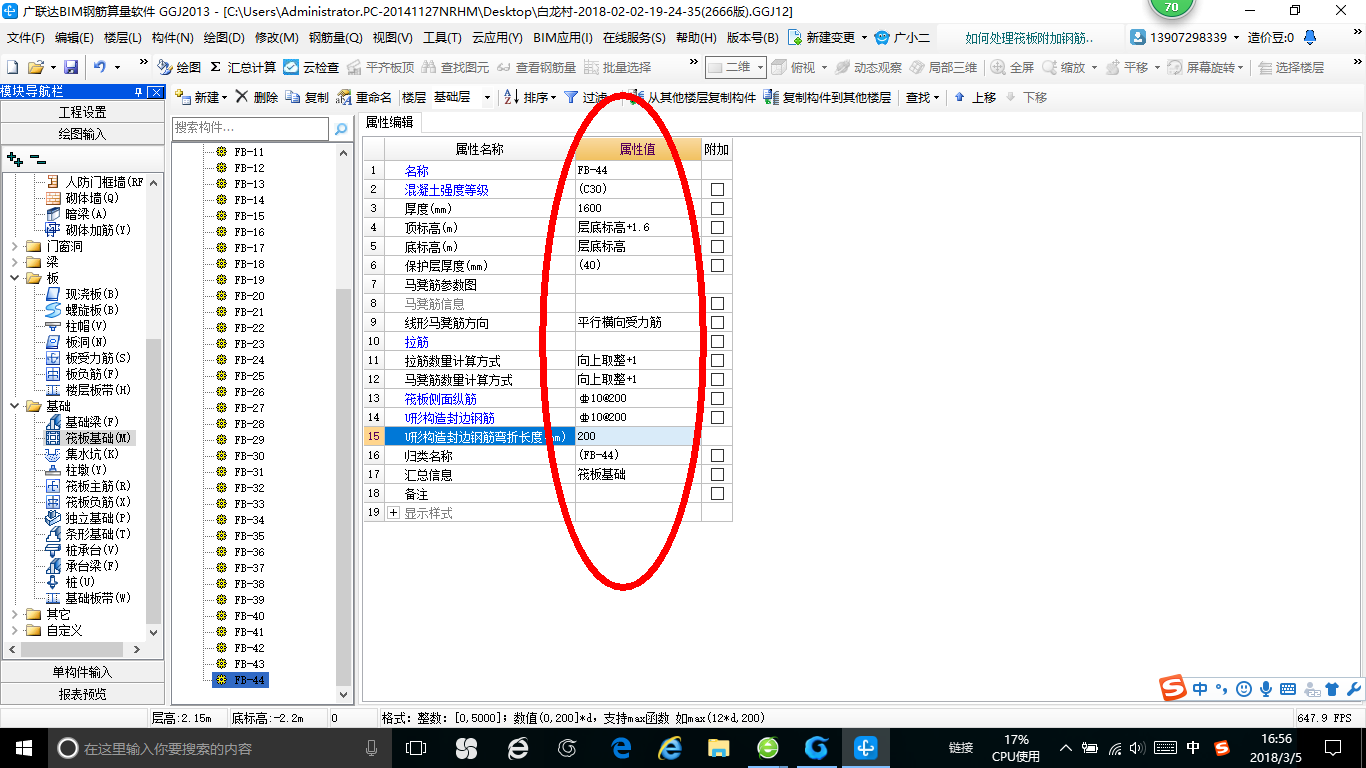The image size is (1366, 768).
Task: Open the 基础层 floor dropdown
Action: [487, 97]
